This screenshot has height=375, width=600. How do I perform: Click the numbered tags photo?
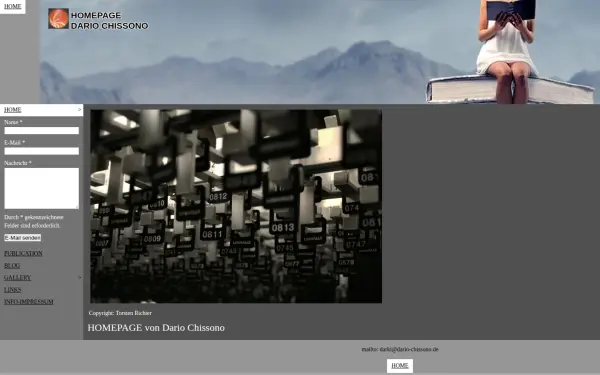tap(236, 206)
